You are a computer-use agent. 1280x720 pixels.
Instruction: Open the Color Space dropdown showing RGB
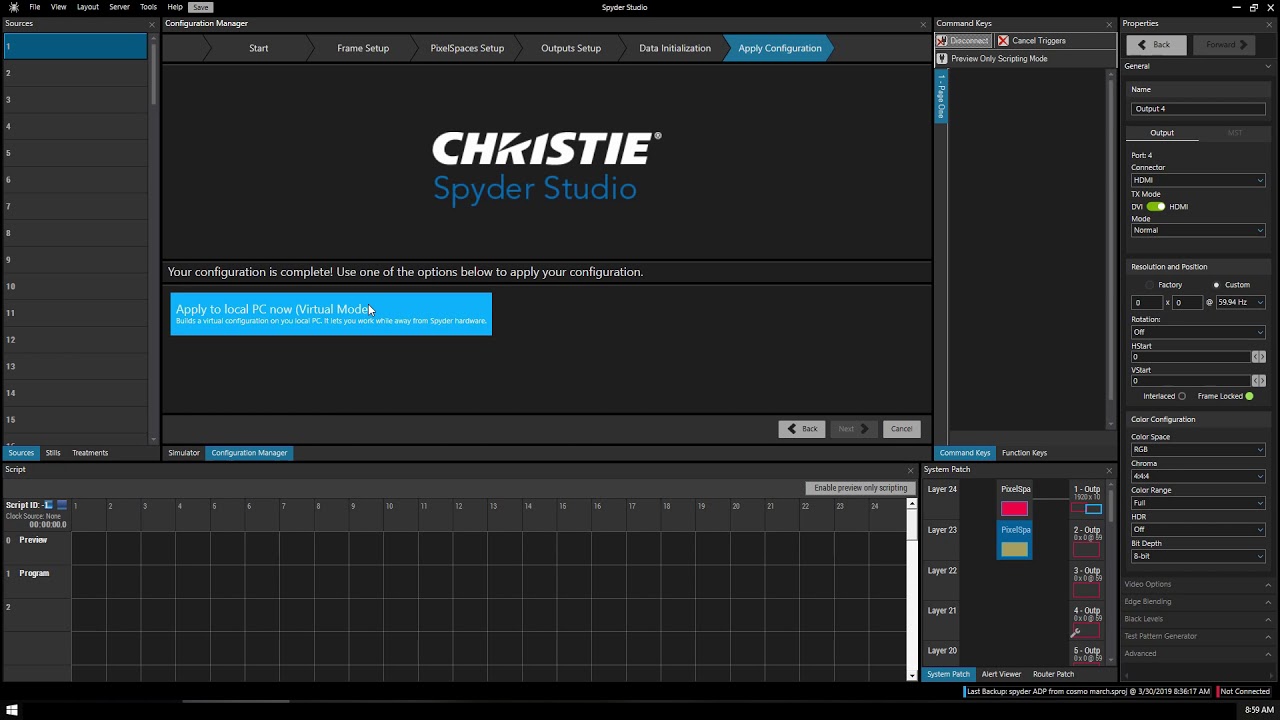tap(1198, 450)
